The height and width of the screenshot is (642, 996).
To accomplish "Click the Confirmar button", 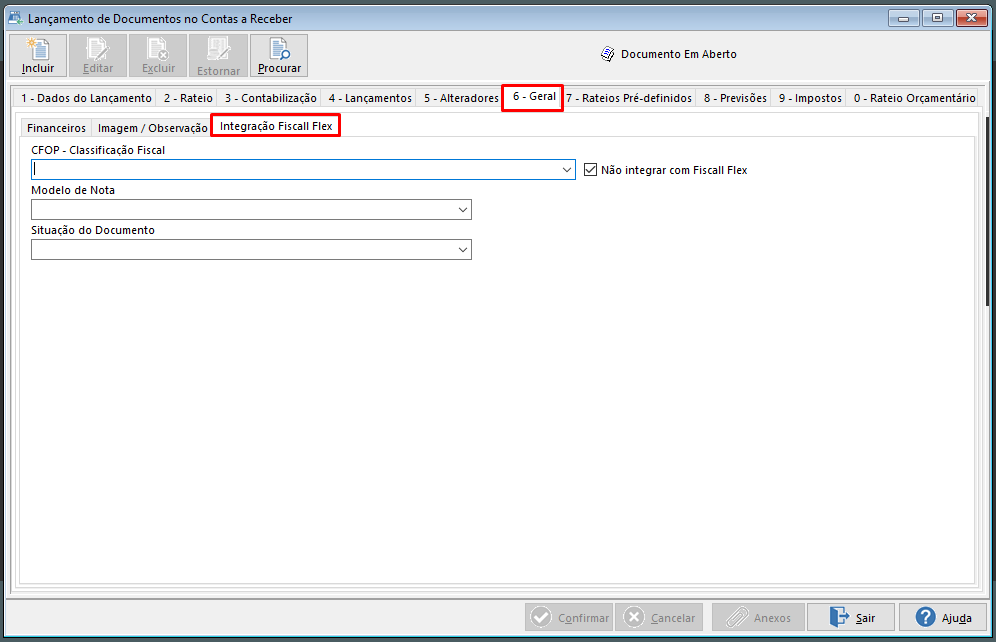I will pos(569,617).
